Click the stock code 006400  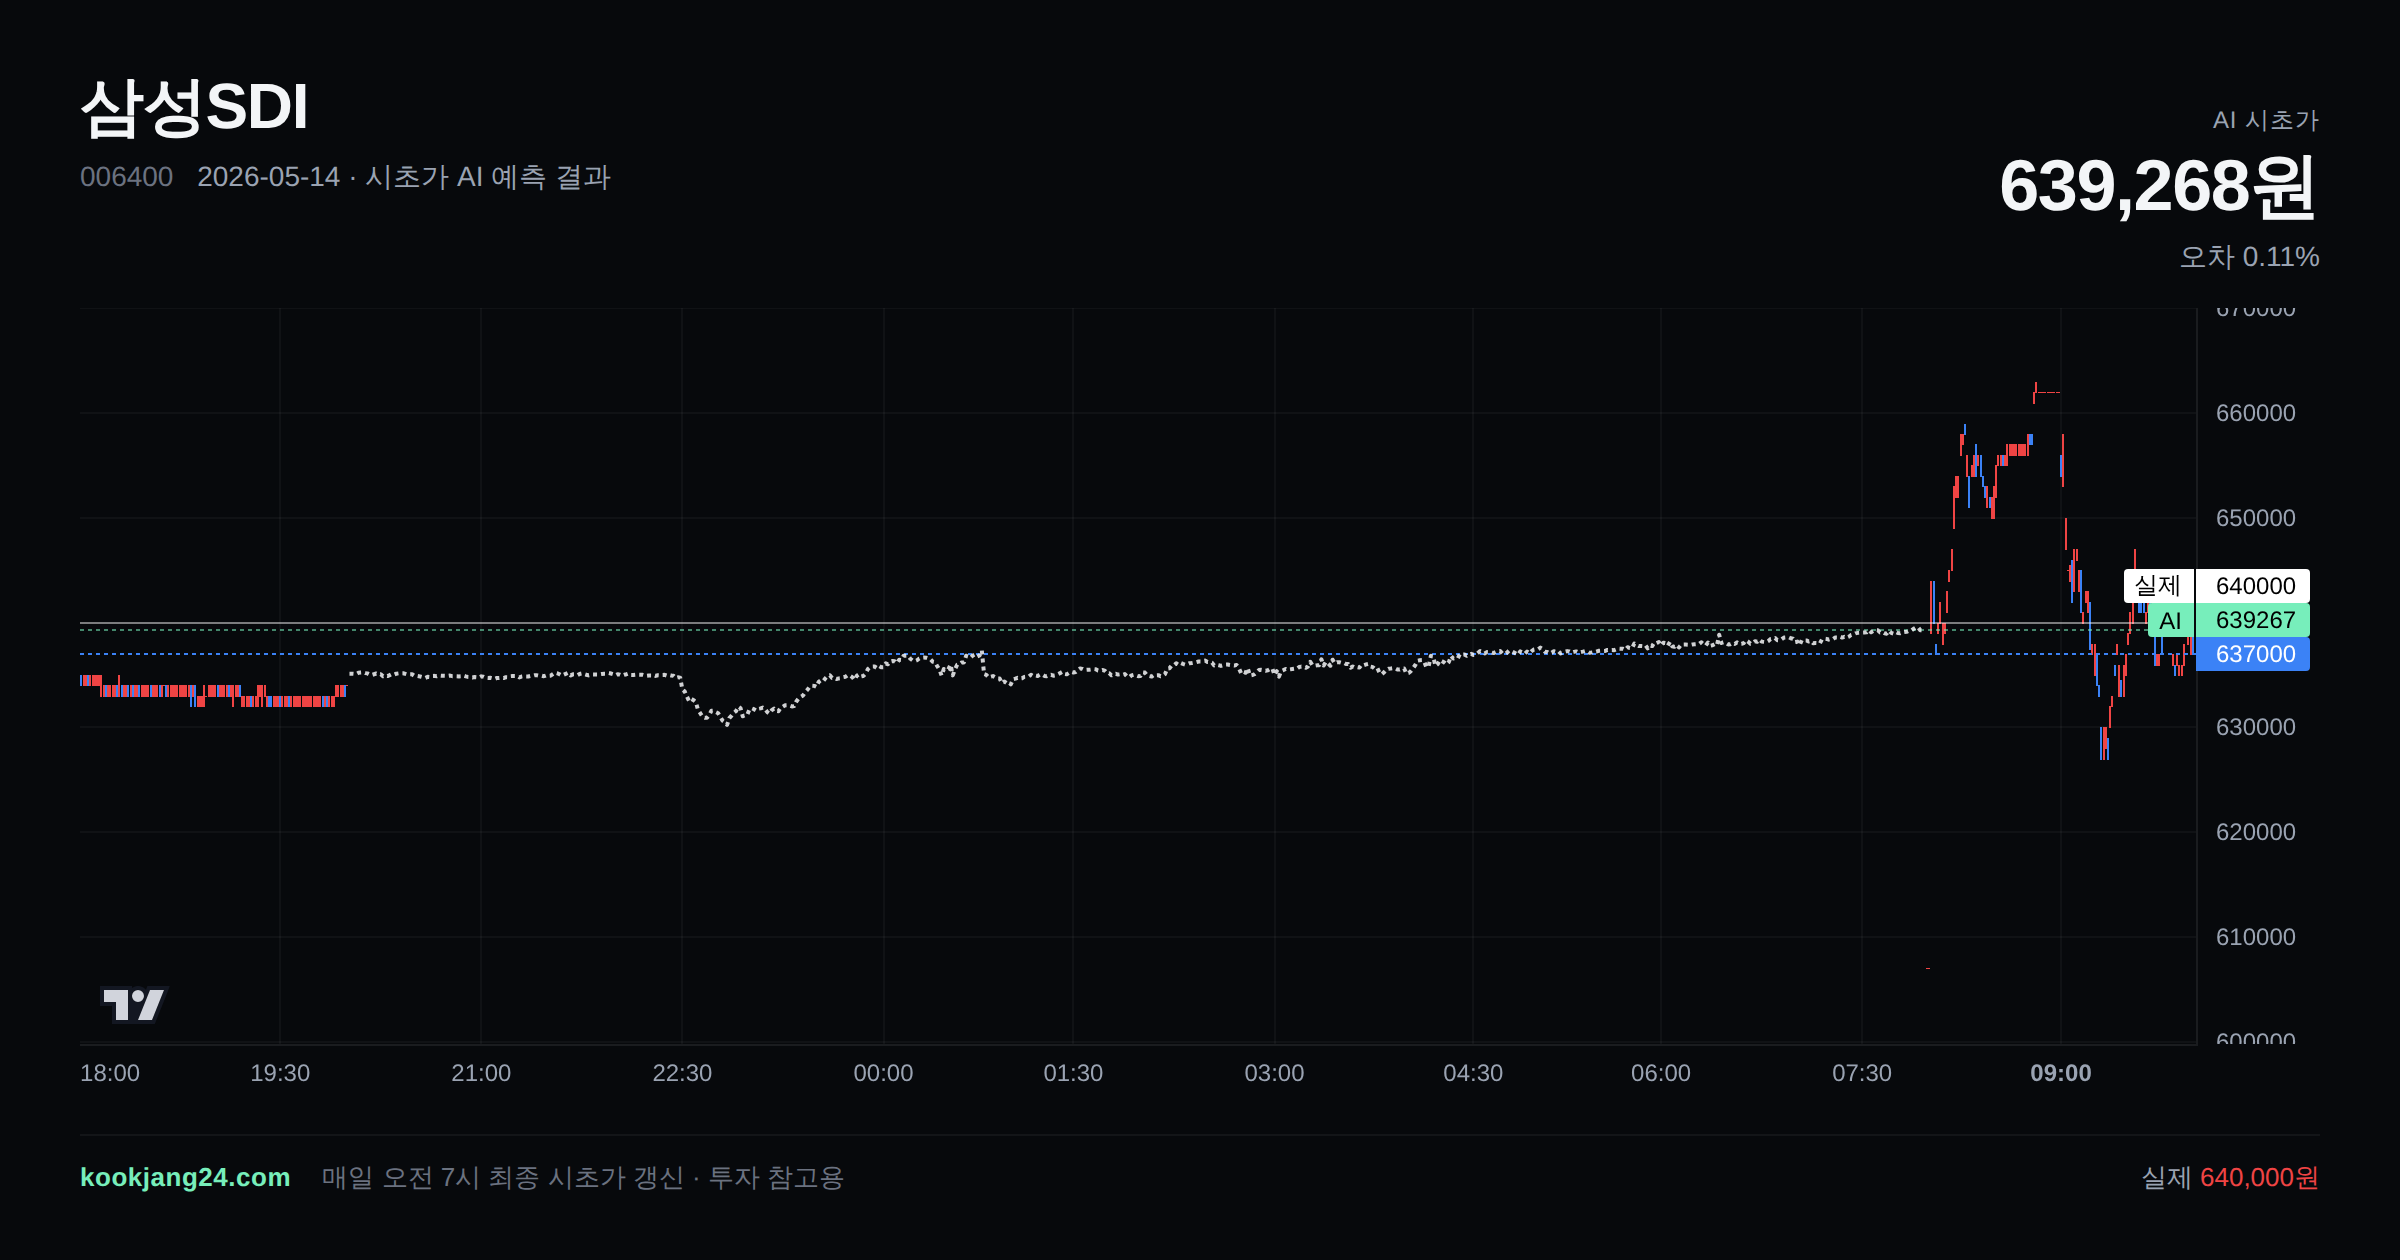click(x=126, y=177)
